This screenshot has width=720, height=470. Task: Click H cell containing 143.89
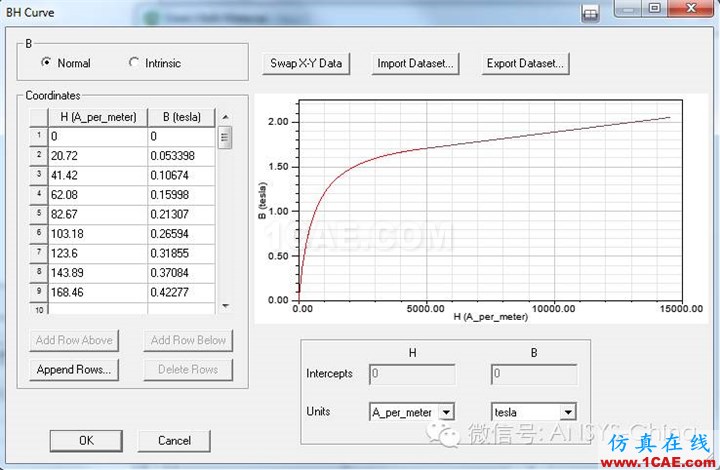pyautogui.click(x=98, y=273)
